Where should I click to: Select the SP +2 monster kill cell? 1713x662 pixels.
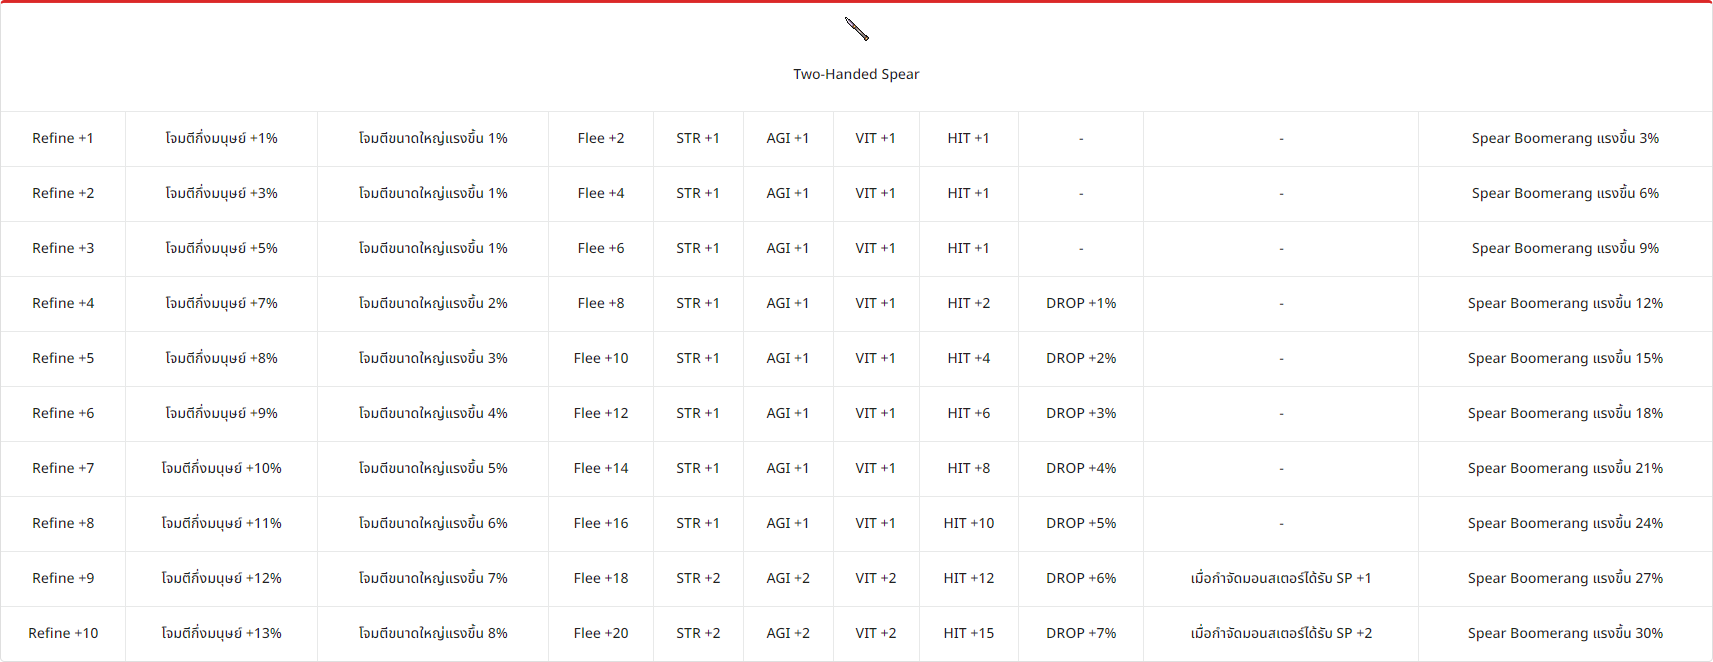[x=1281, y=633]
